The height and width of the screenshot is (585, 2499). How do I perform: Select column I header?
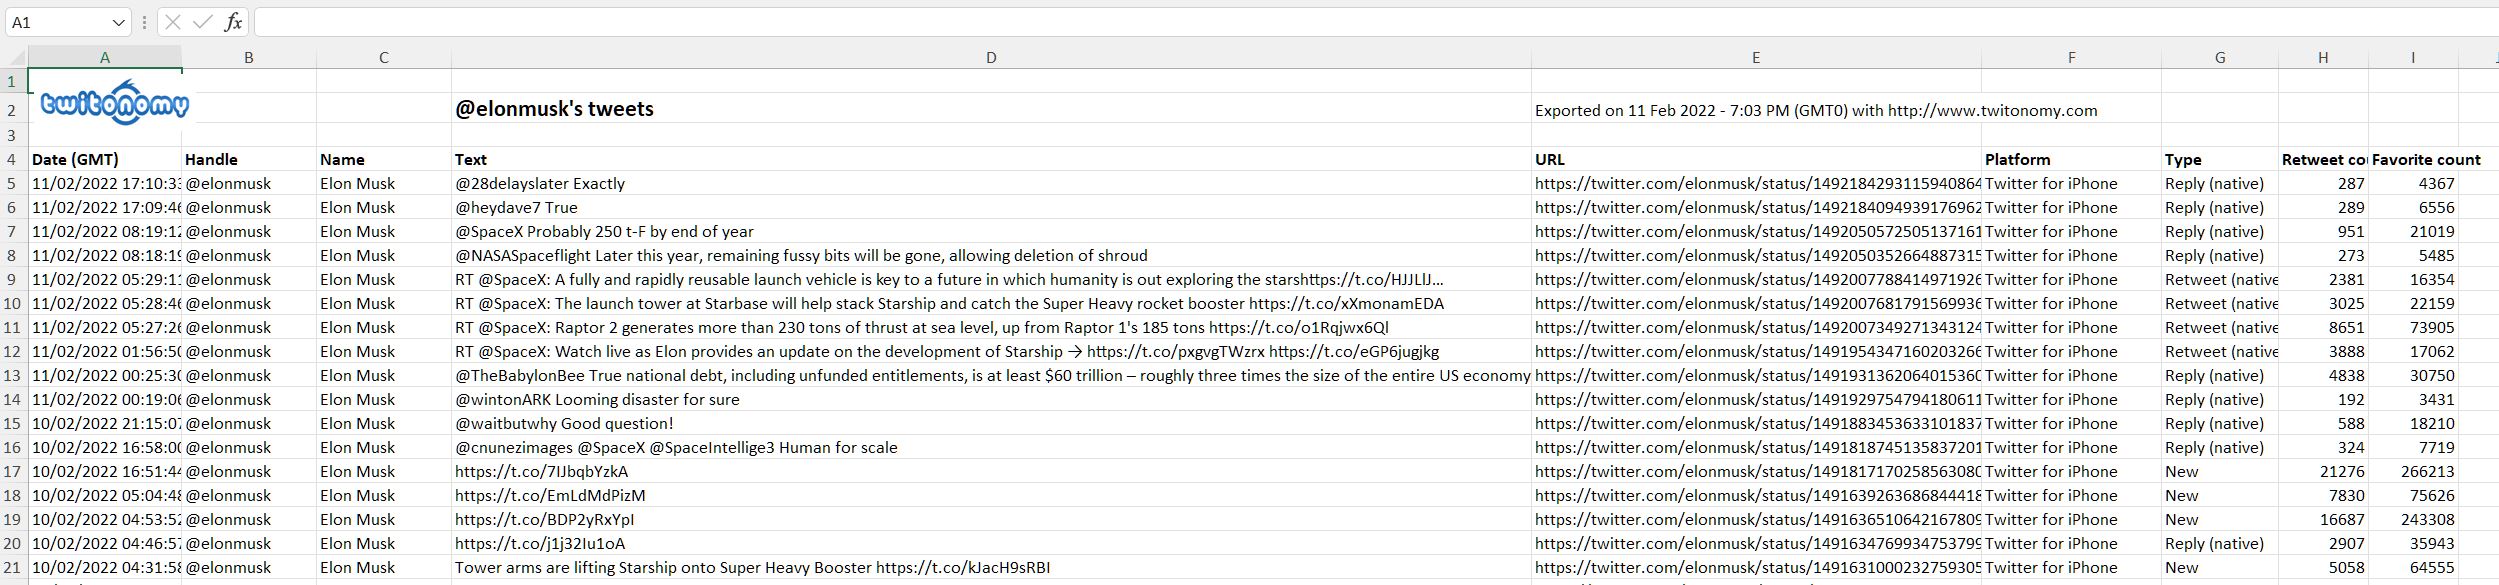[2413, 58]
